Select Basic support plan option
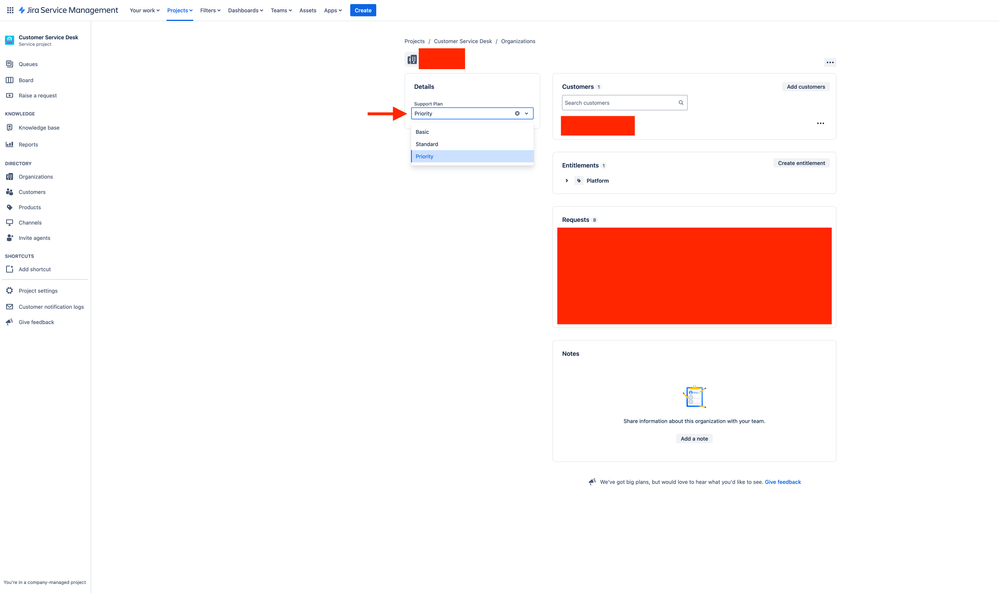Screen dimensions: 999x593 tap(423, 131)
